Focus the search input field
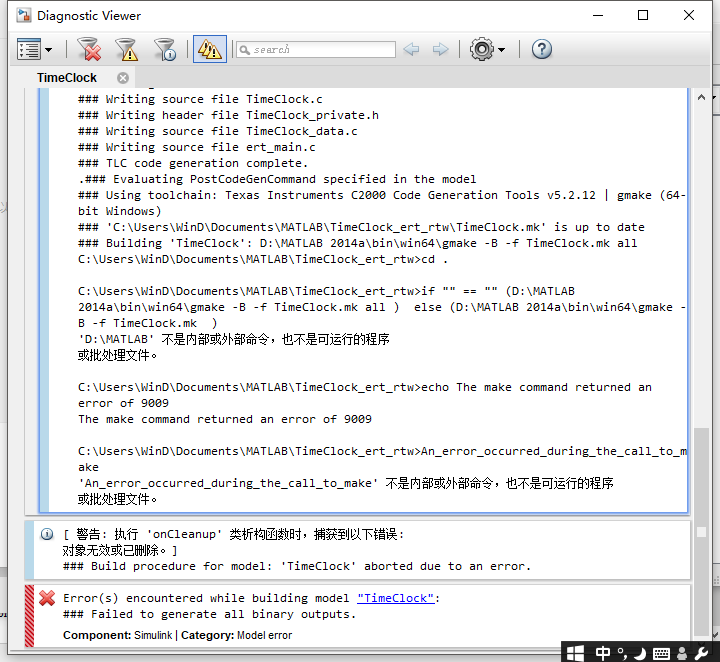Viewport: 720px width, 662px height. (316, 49)
